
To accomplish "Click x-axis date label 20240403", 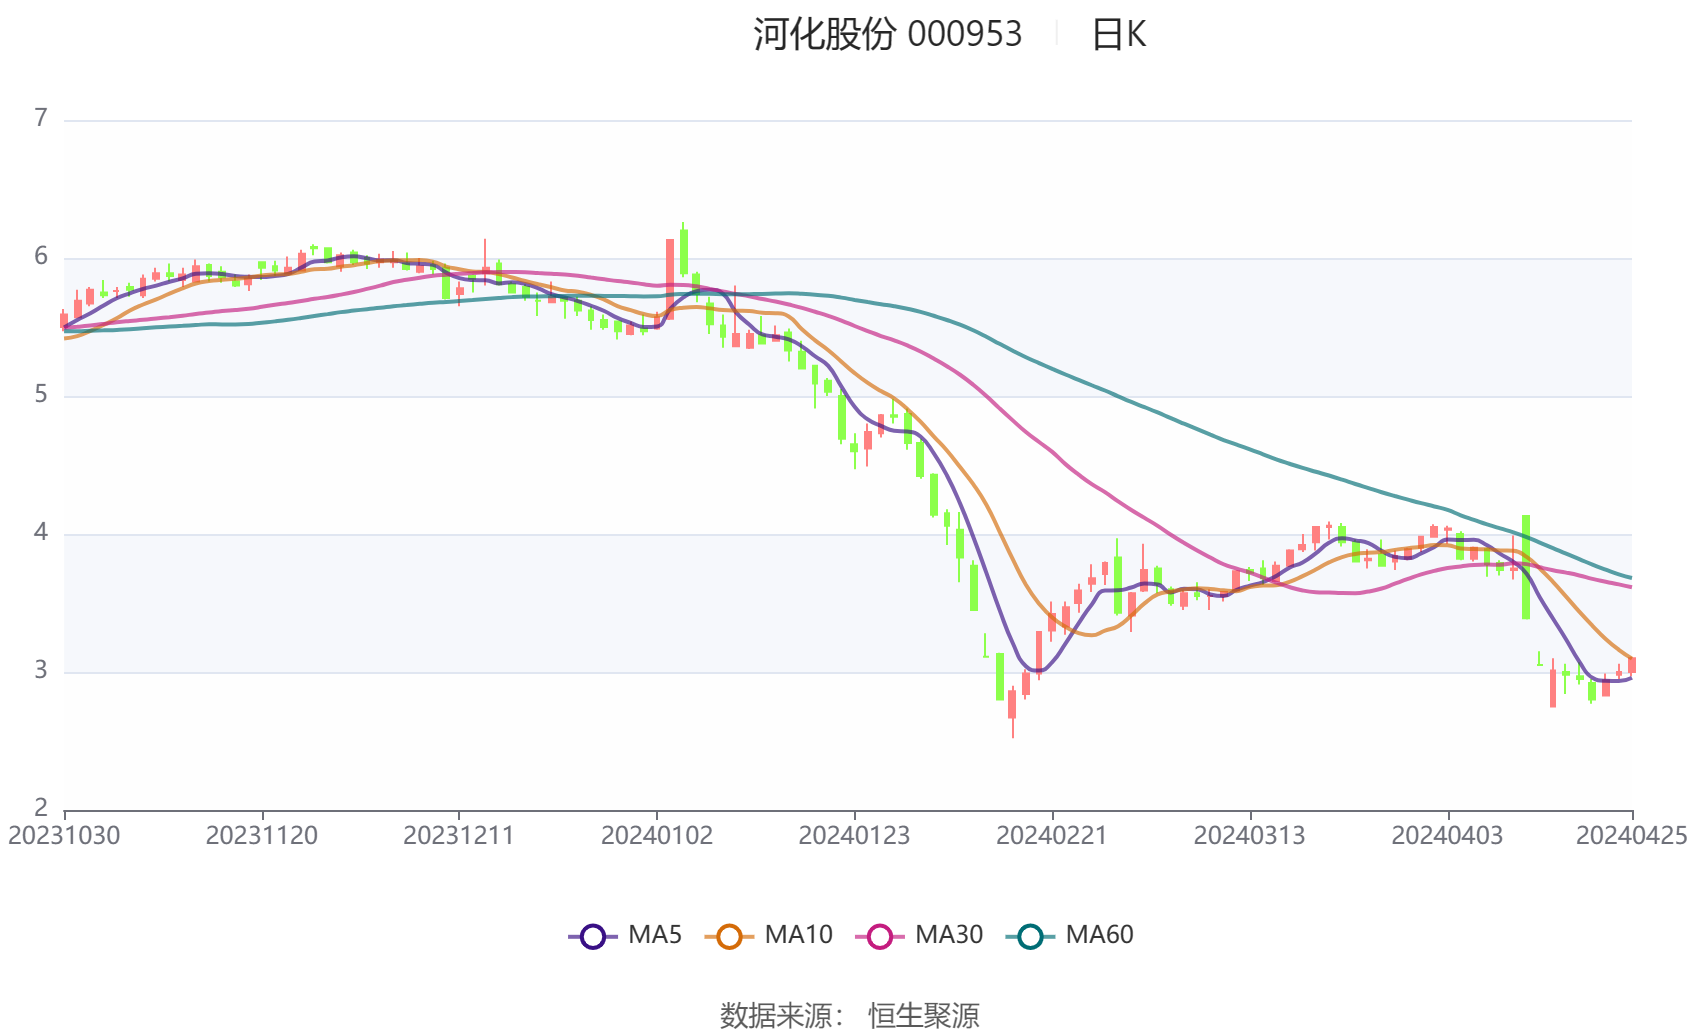I will [x=1447, y=836].
